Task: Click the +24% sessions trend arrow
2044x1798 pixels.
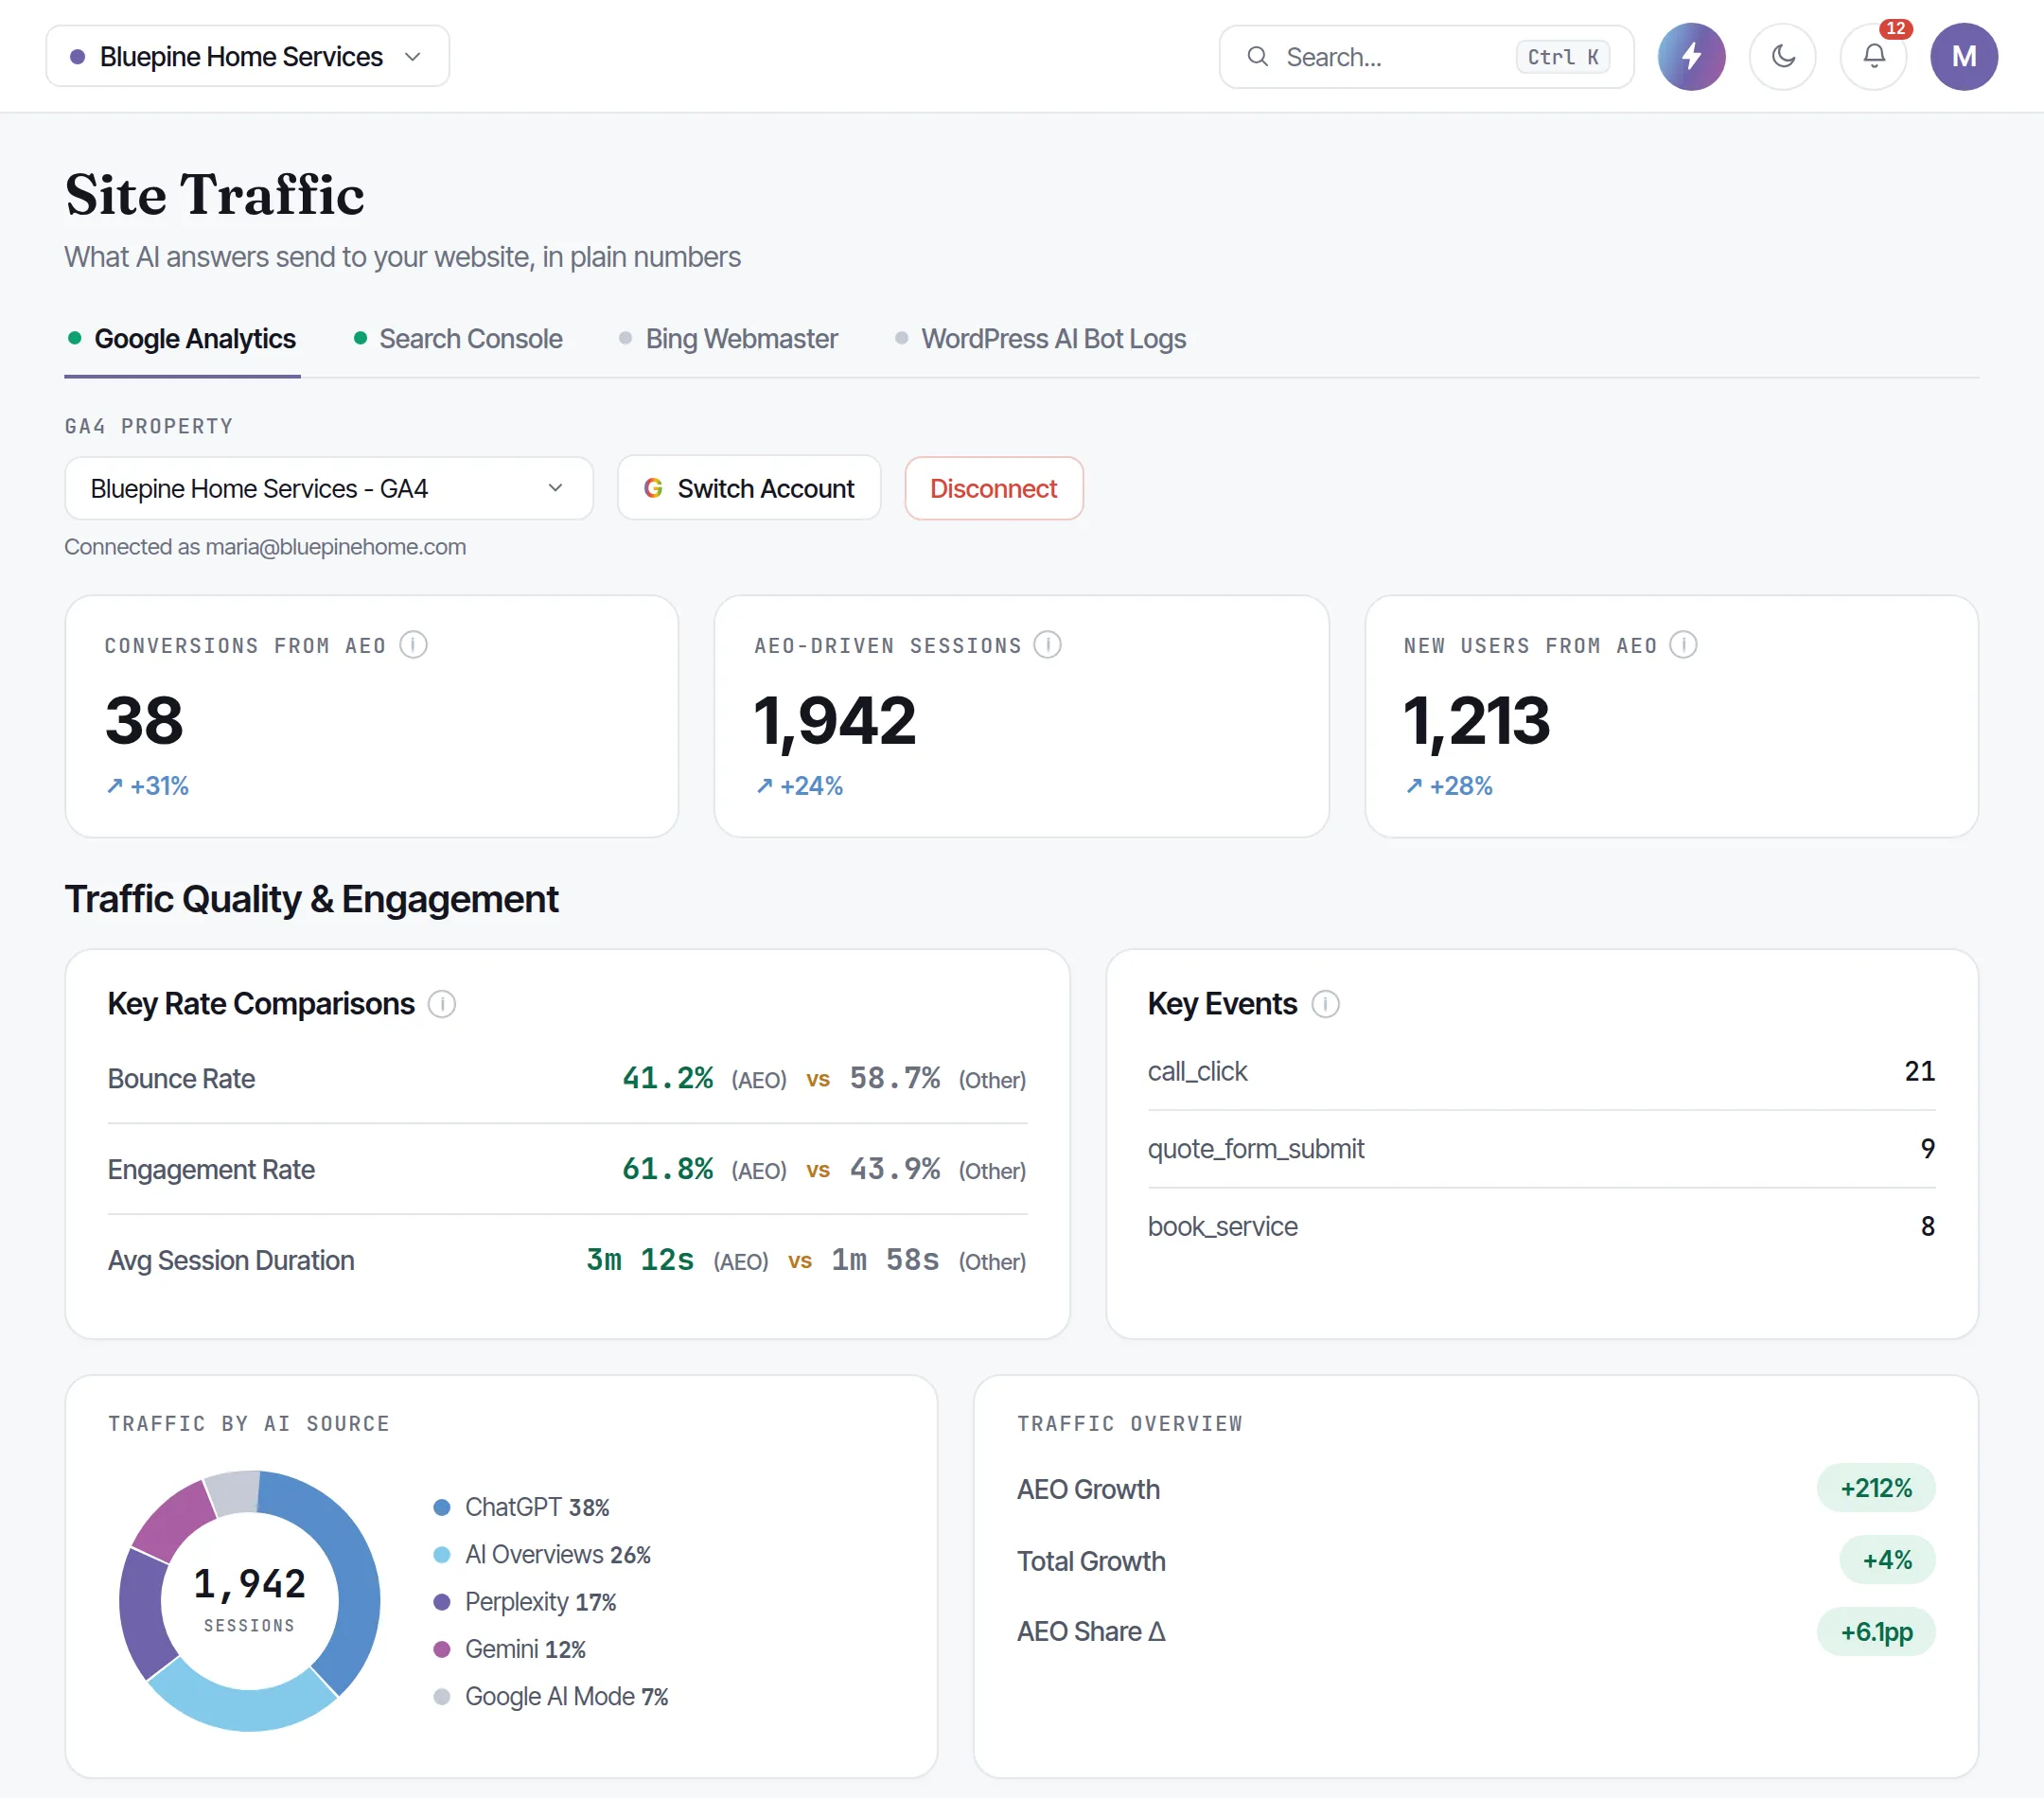Action: click(x=764, y=786)
